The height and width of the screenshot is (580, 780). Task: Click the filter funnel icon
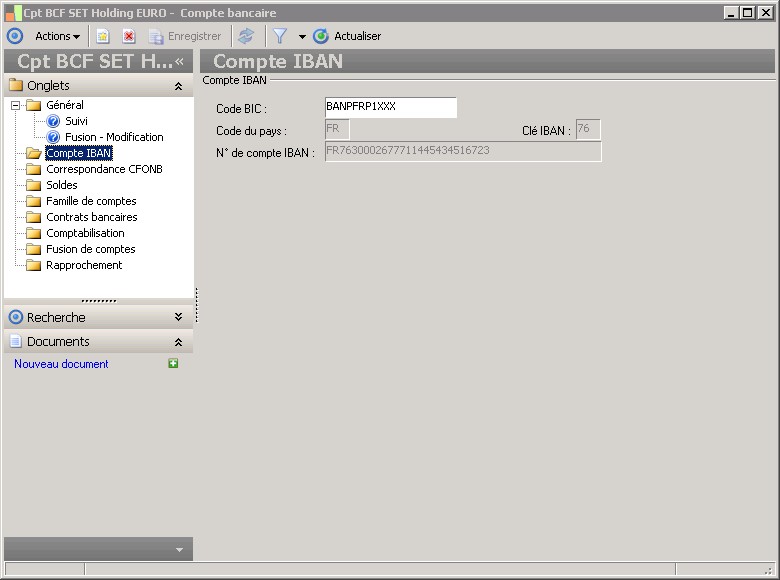point(280,36)
